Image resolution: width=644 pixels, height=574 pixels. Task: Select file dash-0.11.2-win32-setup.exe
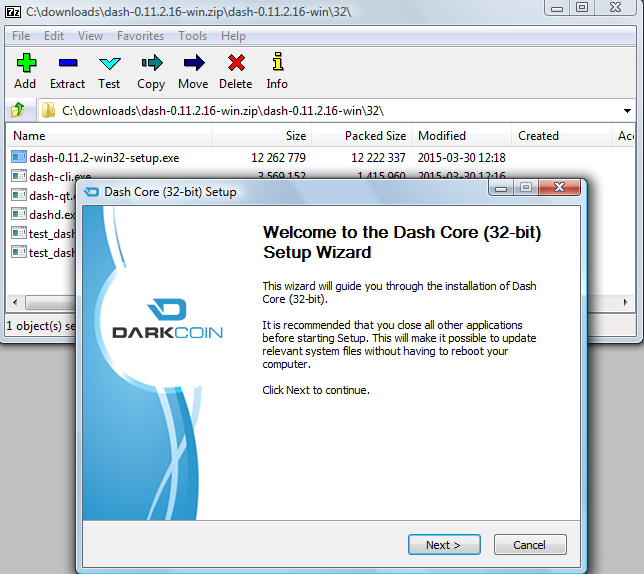coord(104,158)
